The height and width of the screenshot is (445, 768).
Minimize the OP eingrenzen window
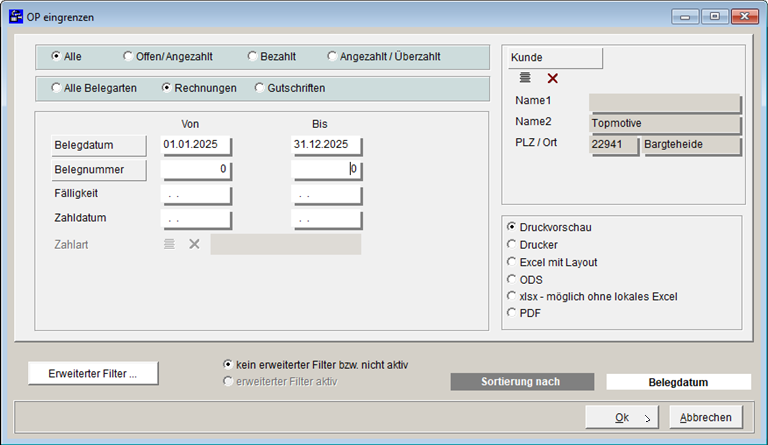click(x=685, y=17)
